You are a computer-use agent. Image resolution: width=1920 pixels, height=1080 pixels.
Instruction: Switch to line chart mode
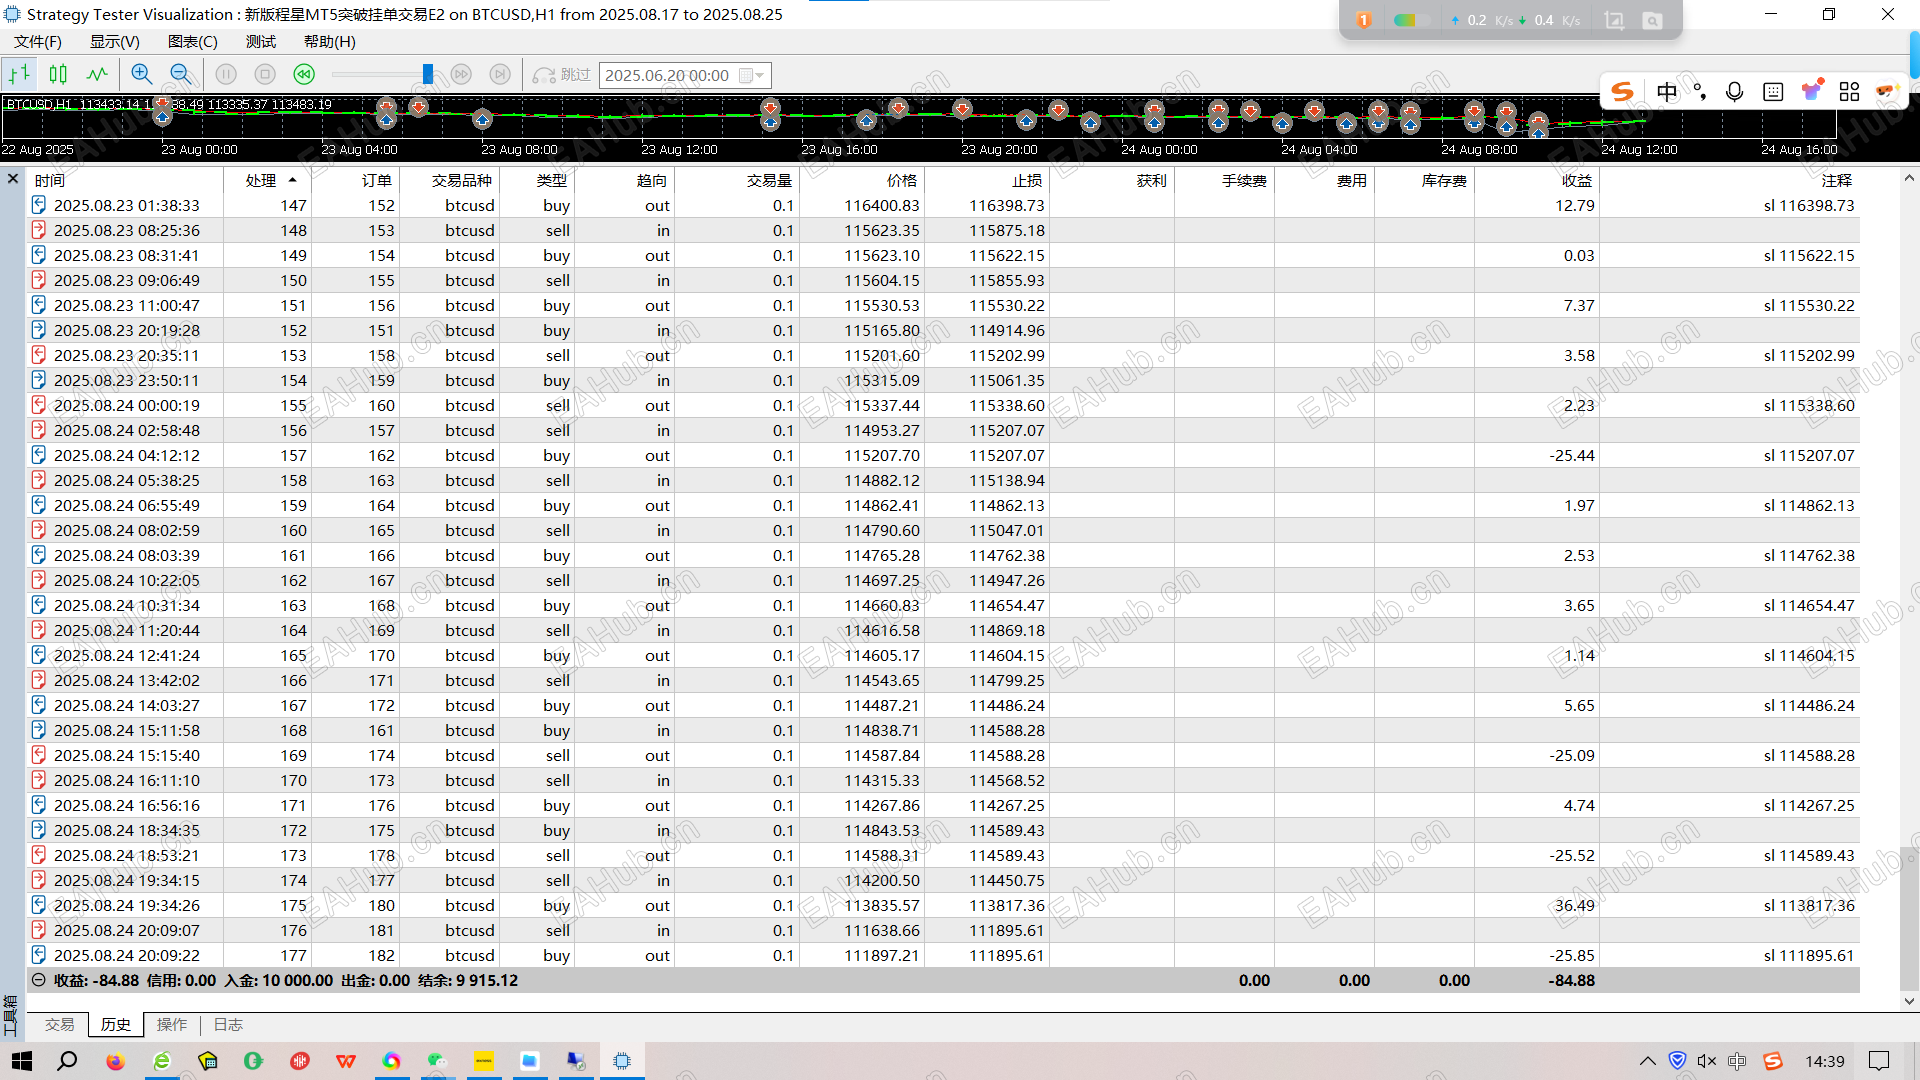click(97, 74)
